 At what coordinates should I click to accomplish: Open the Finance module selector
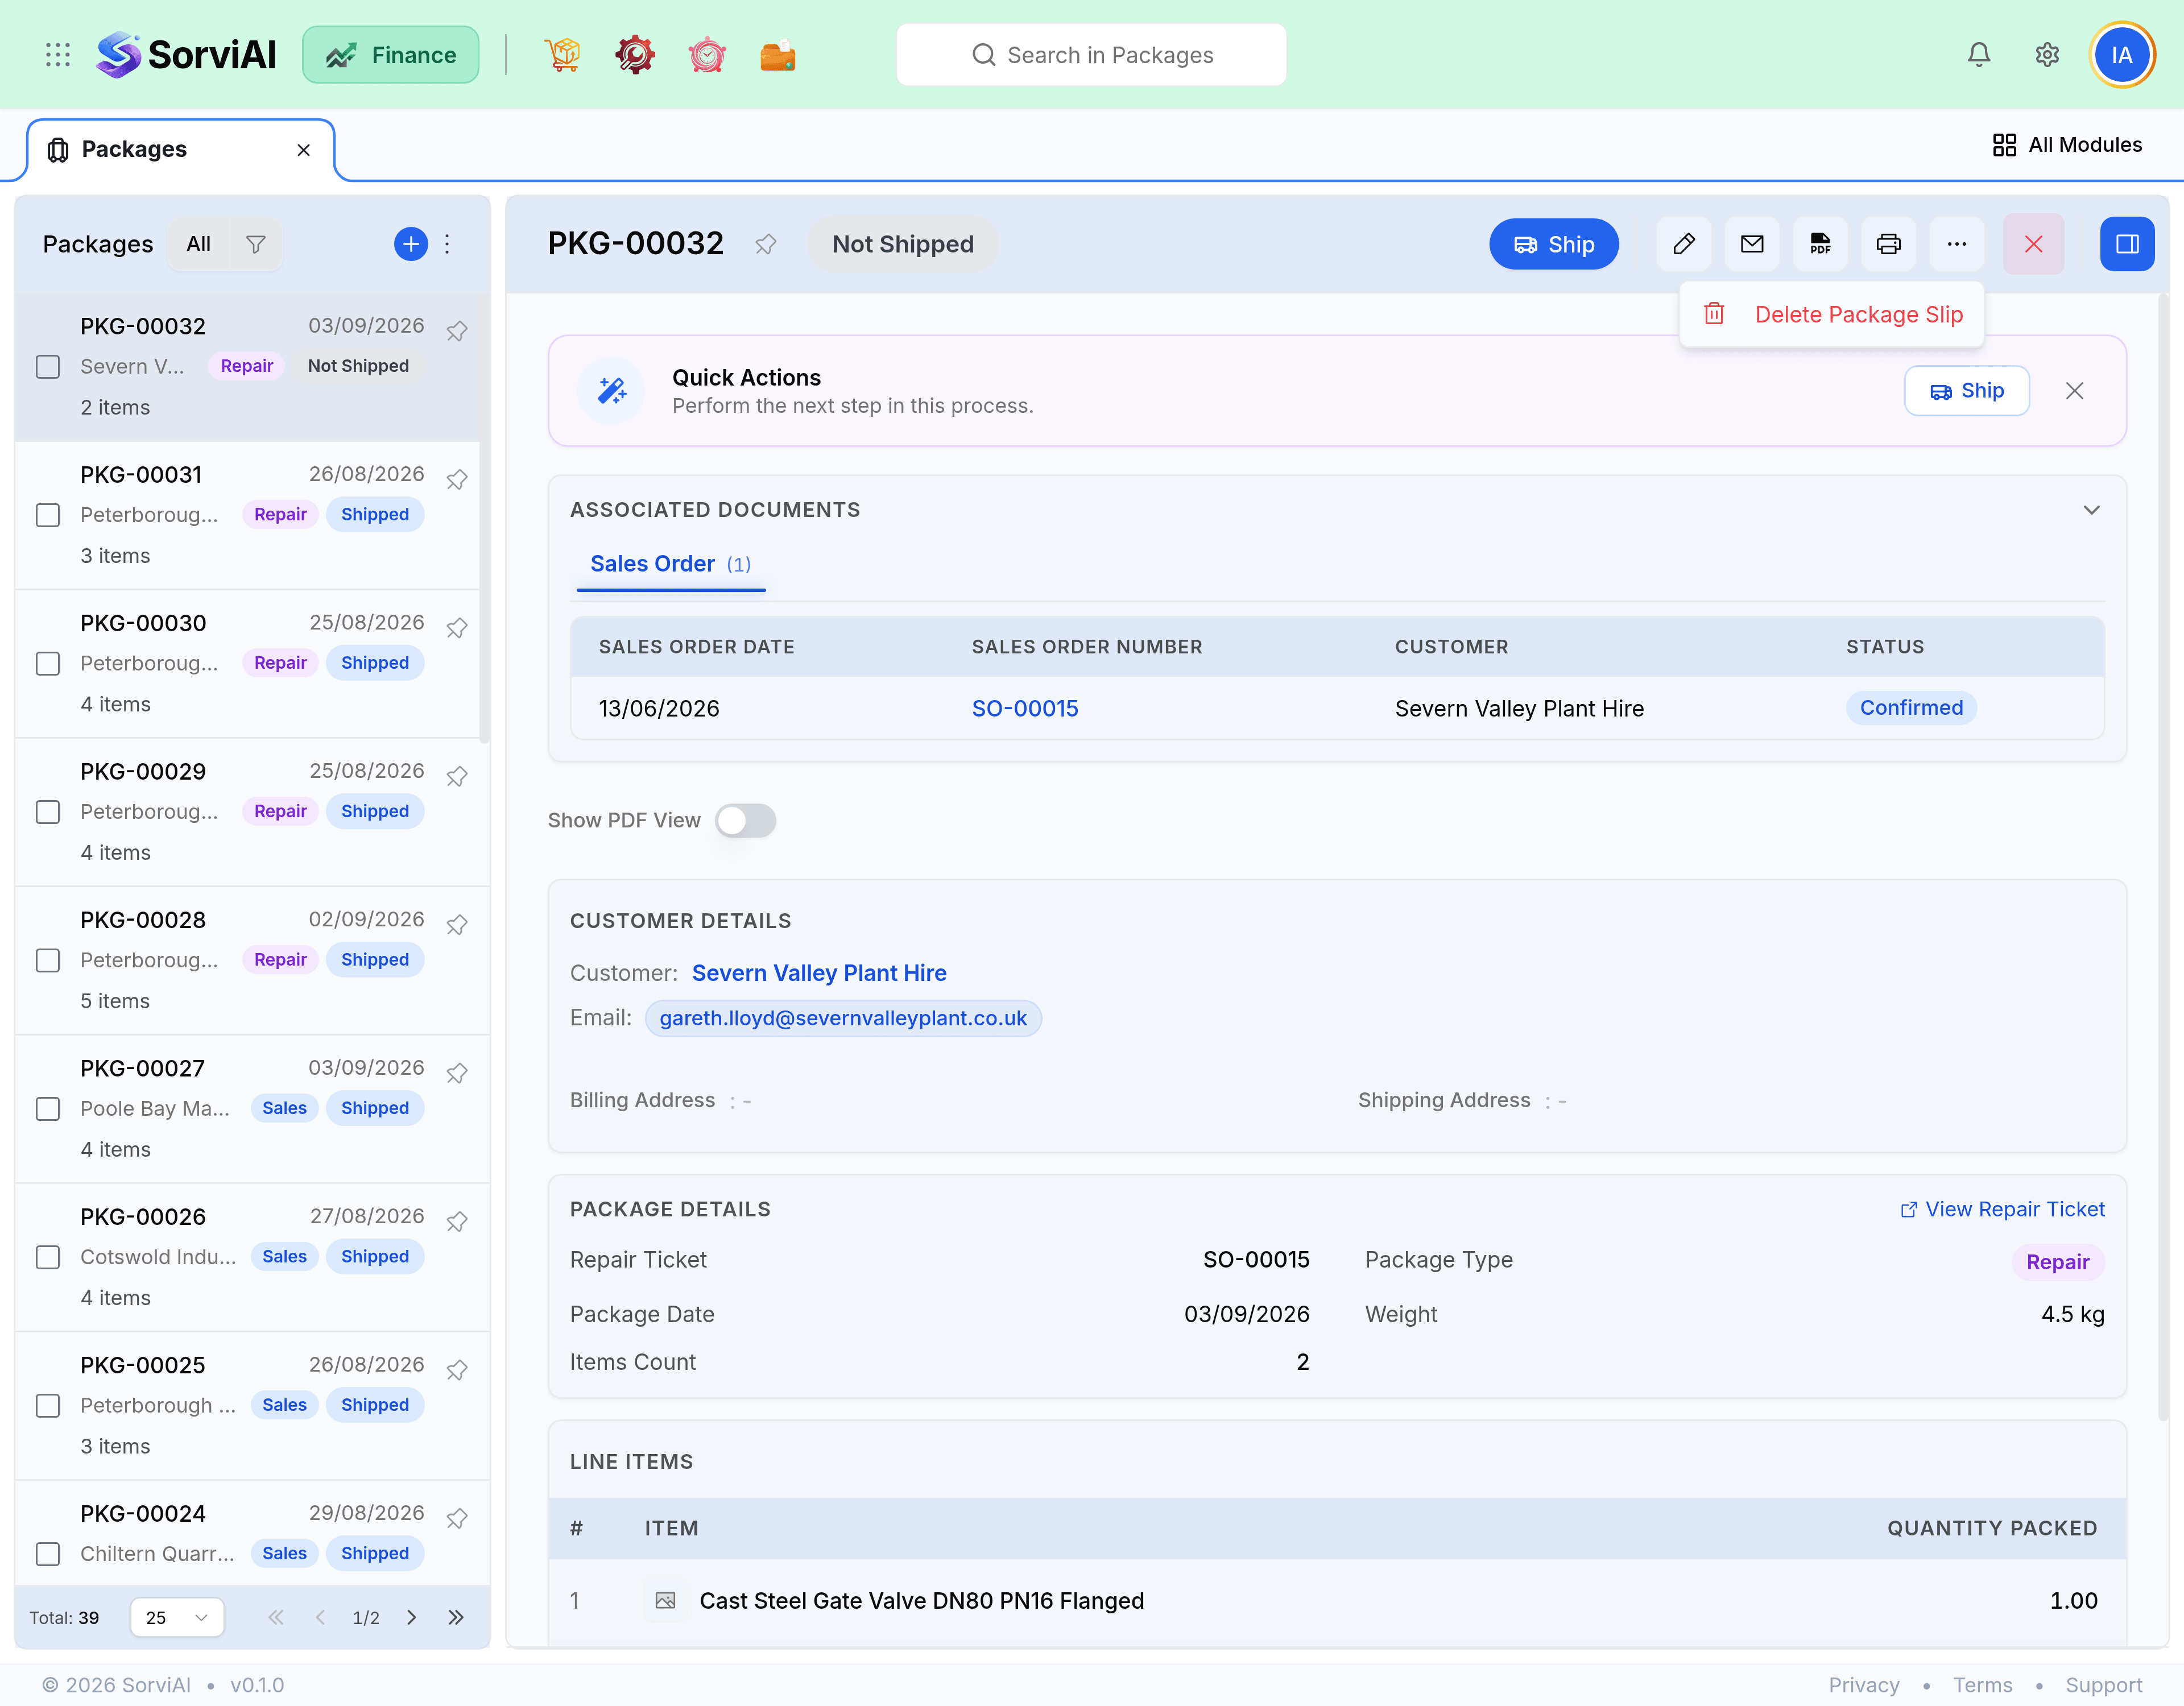pos(391,55)
